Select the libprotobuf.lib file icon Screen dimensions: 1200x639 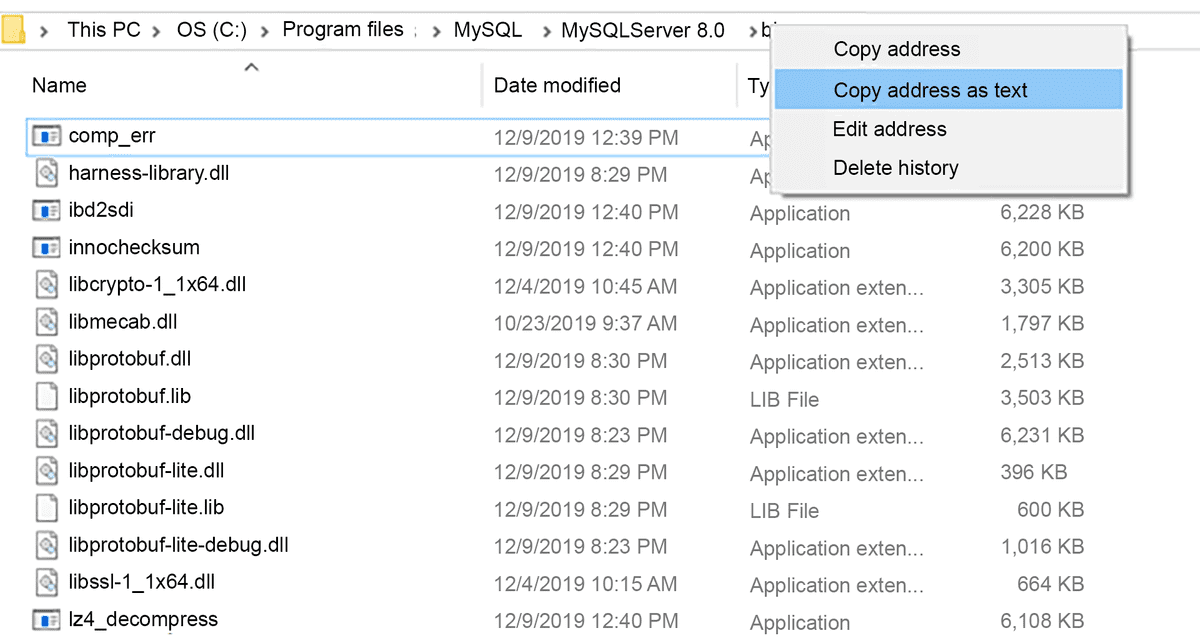pos(47,397)
